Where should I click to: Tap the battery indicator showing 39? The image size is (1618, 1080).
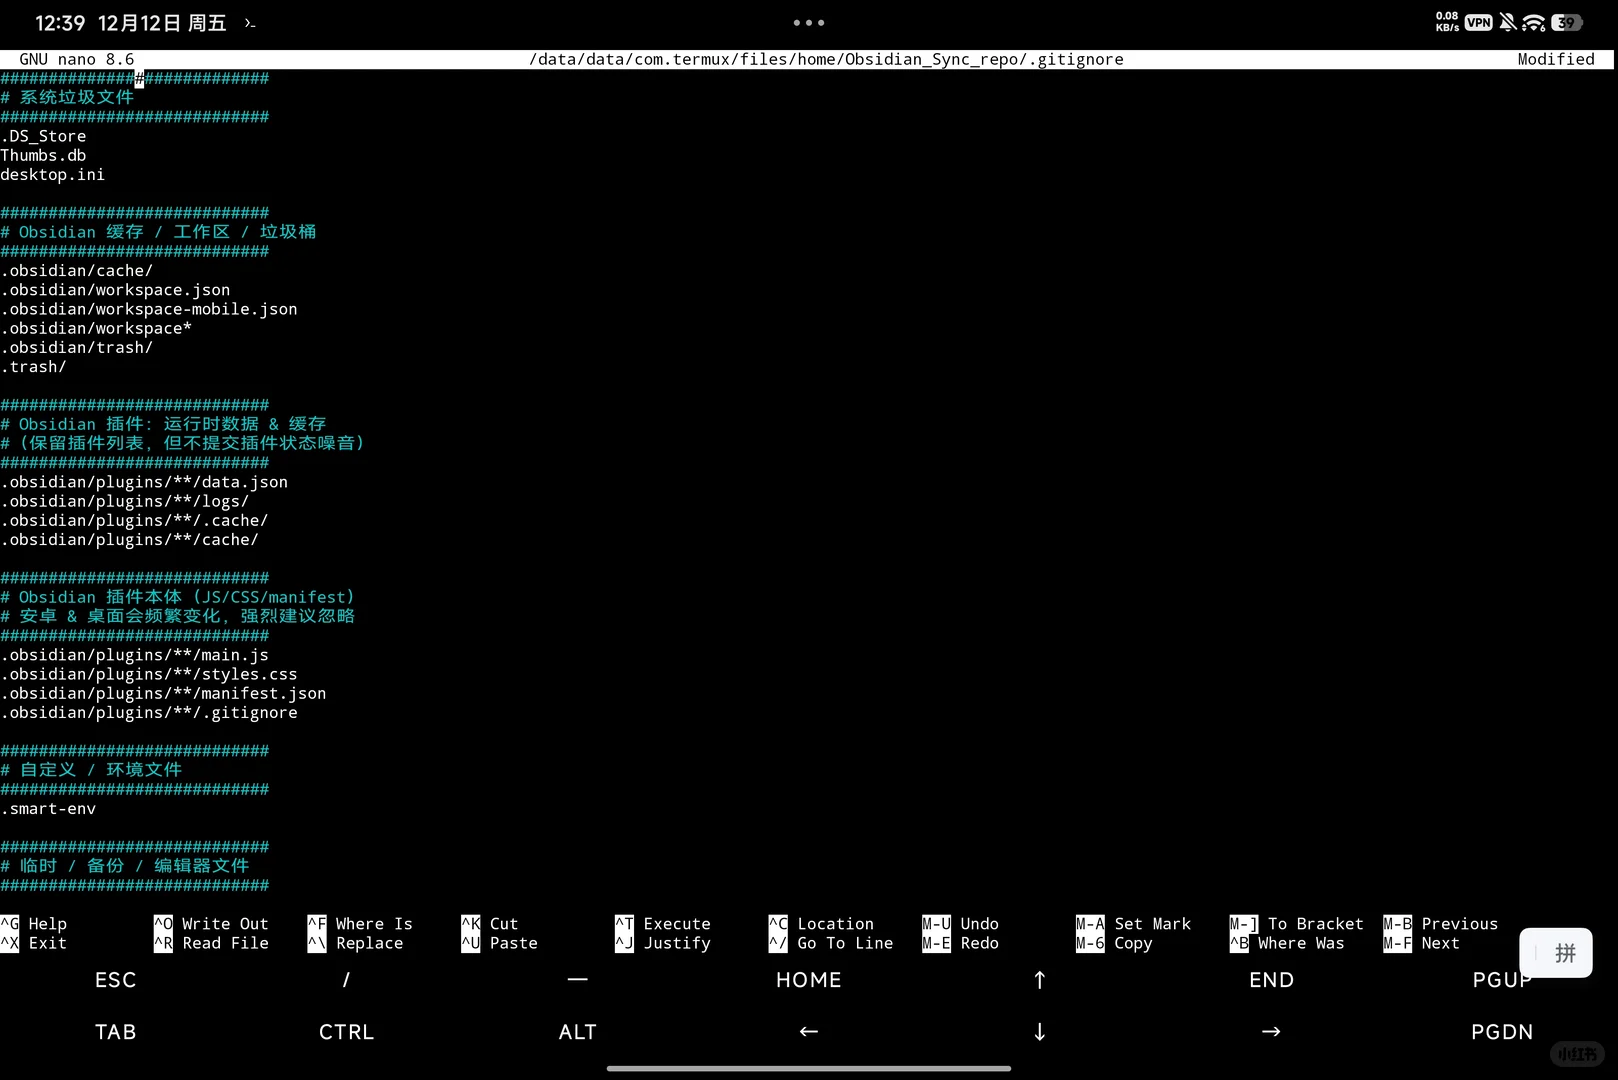tap(1567, 21)
